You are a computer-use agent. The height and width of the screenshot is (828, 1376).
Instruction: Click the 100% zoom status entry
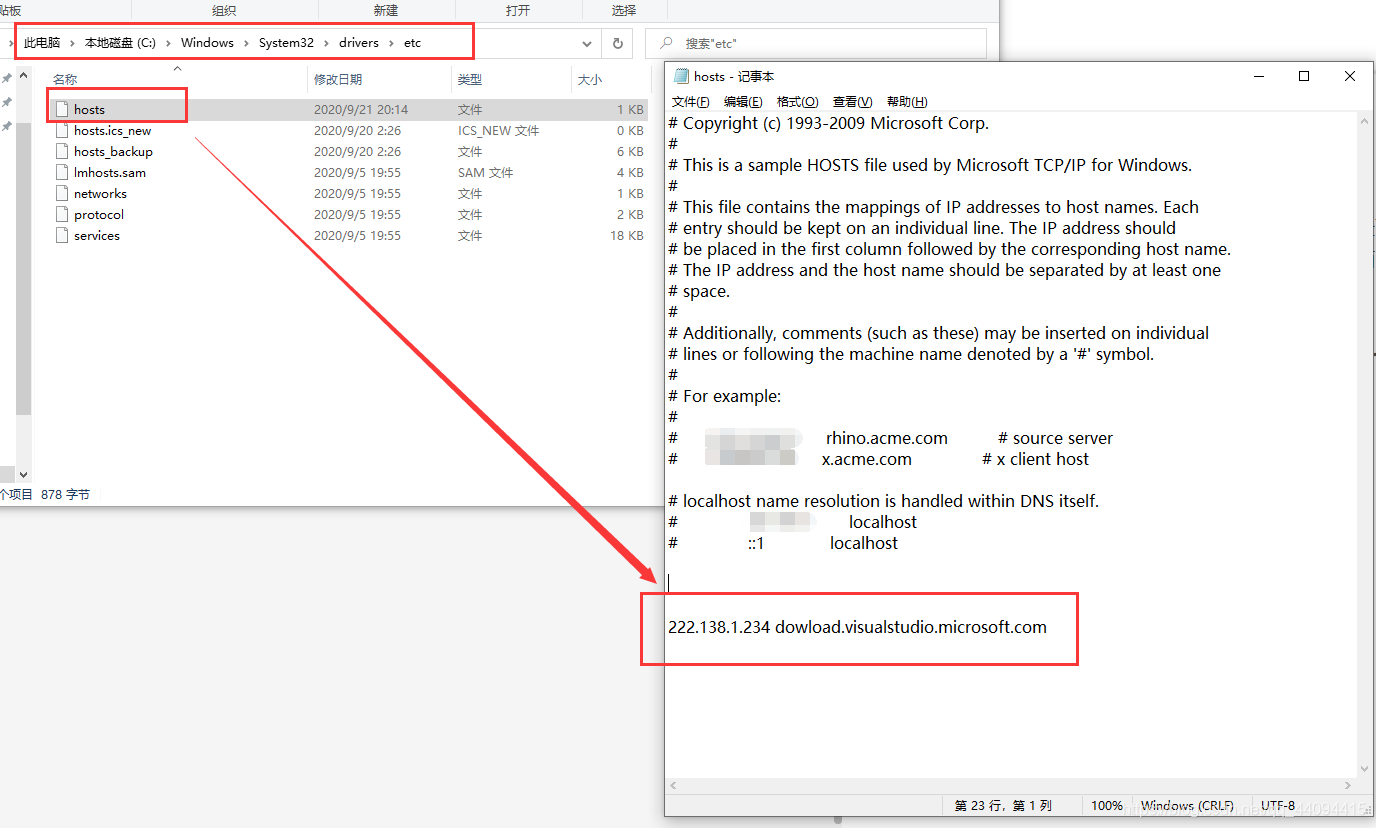point(1106,805)
